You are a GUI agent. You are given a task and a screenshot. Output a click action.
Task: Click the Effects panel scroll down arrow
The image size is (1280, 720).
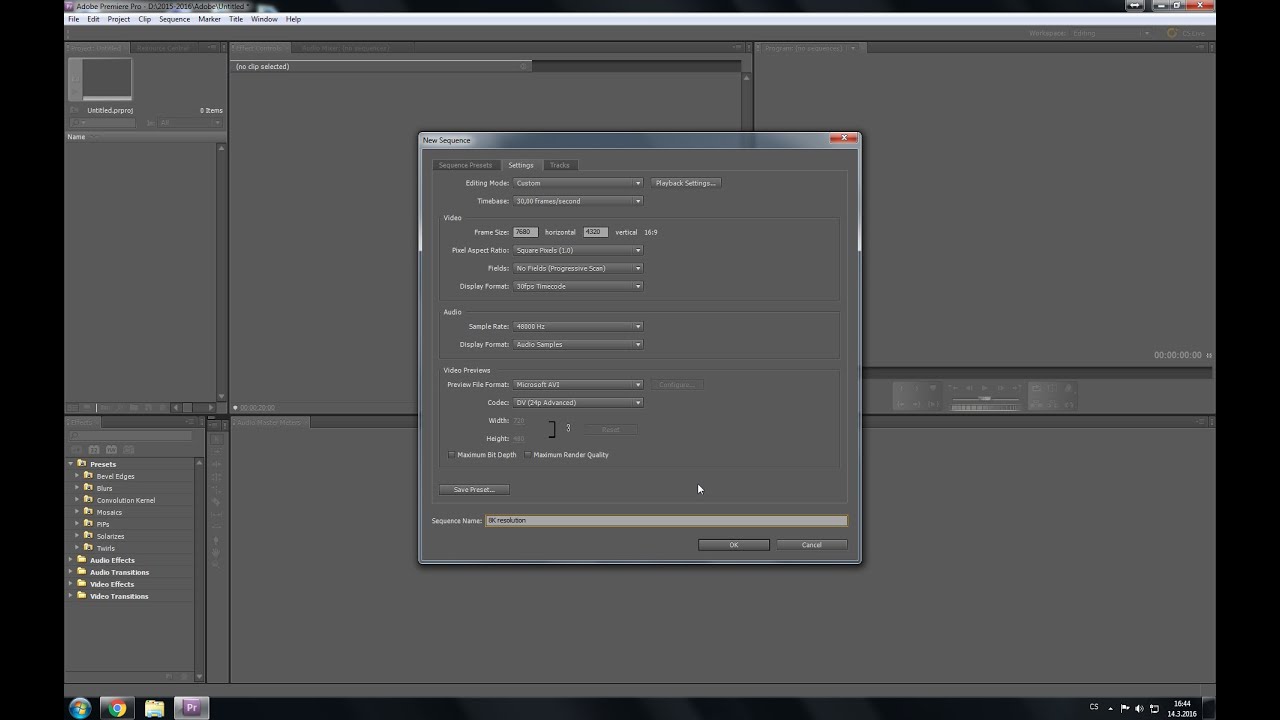[200, 677]
